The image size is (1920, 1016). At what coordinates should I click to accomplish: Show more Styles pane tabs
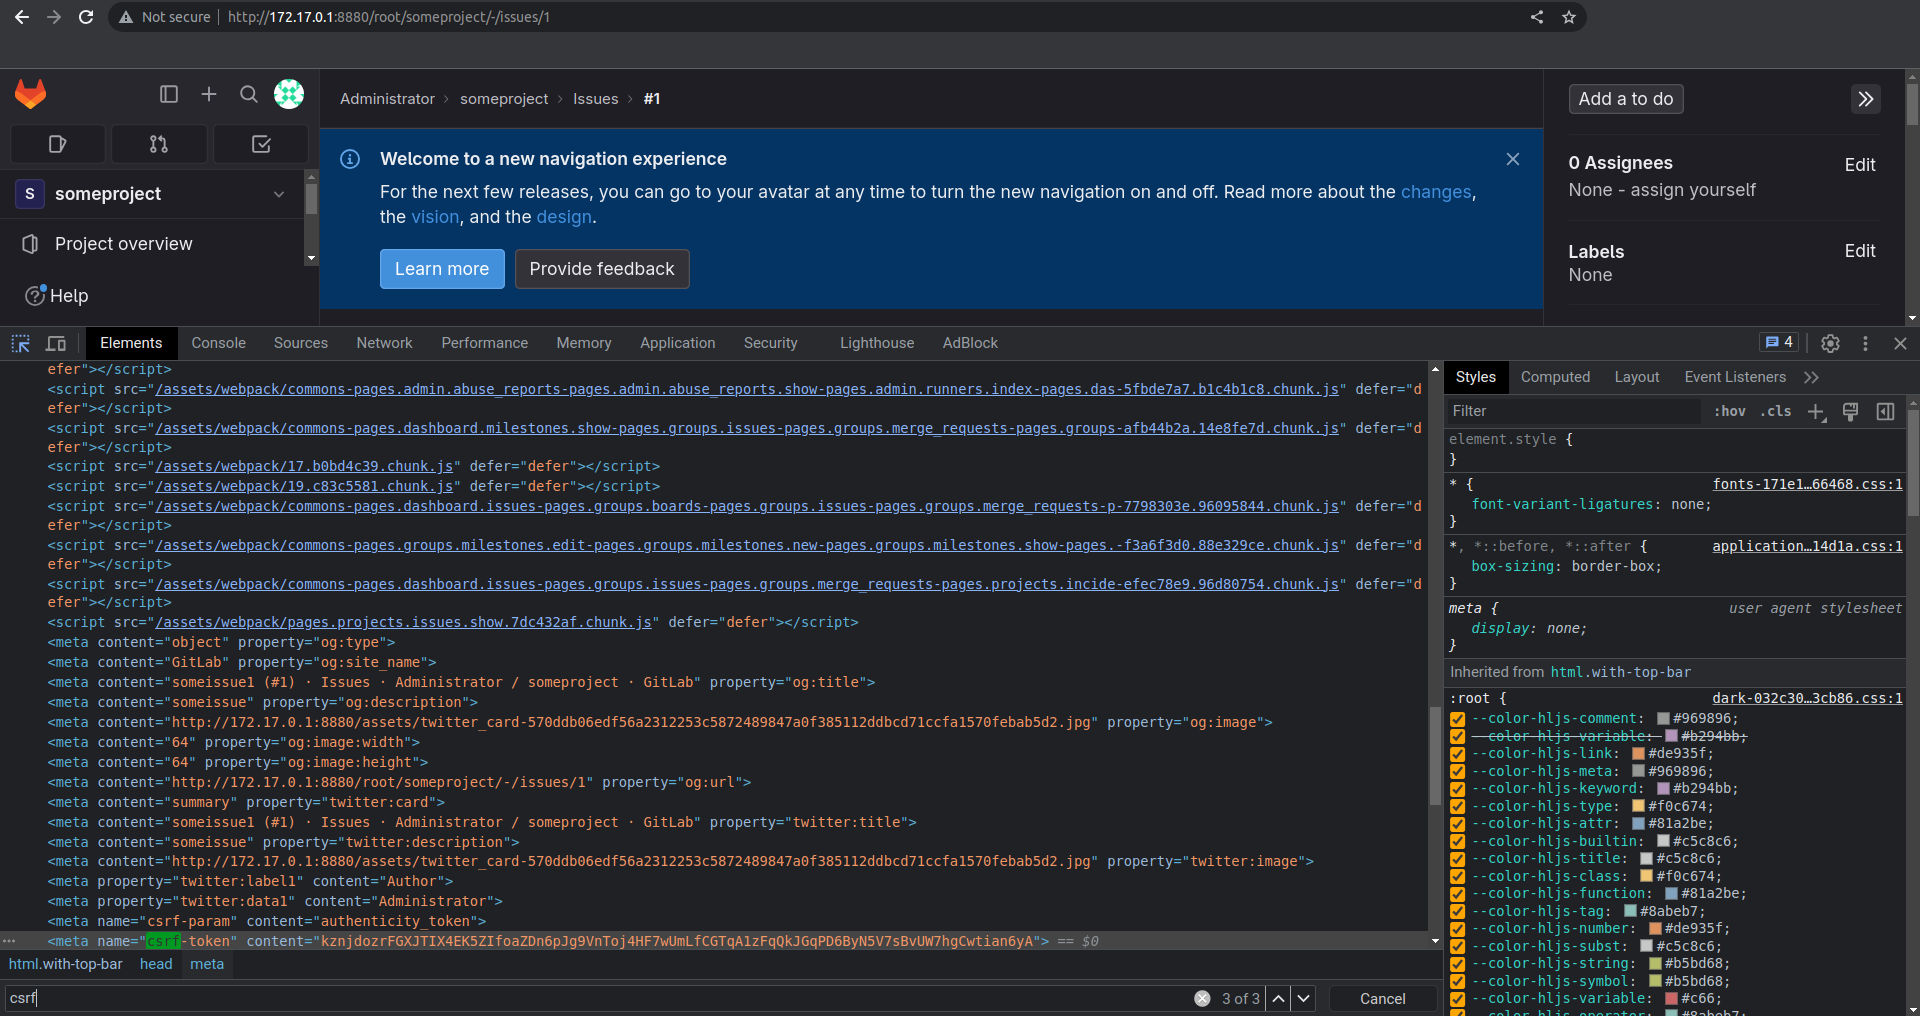click(1811, 377)
